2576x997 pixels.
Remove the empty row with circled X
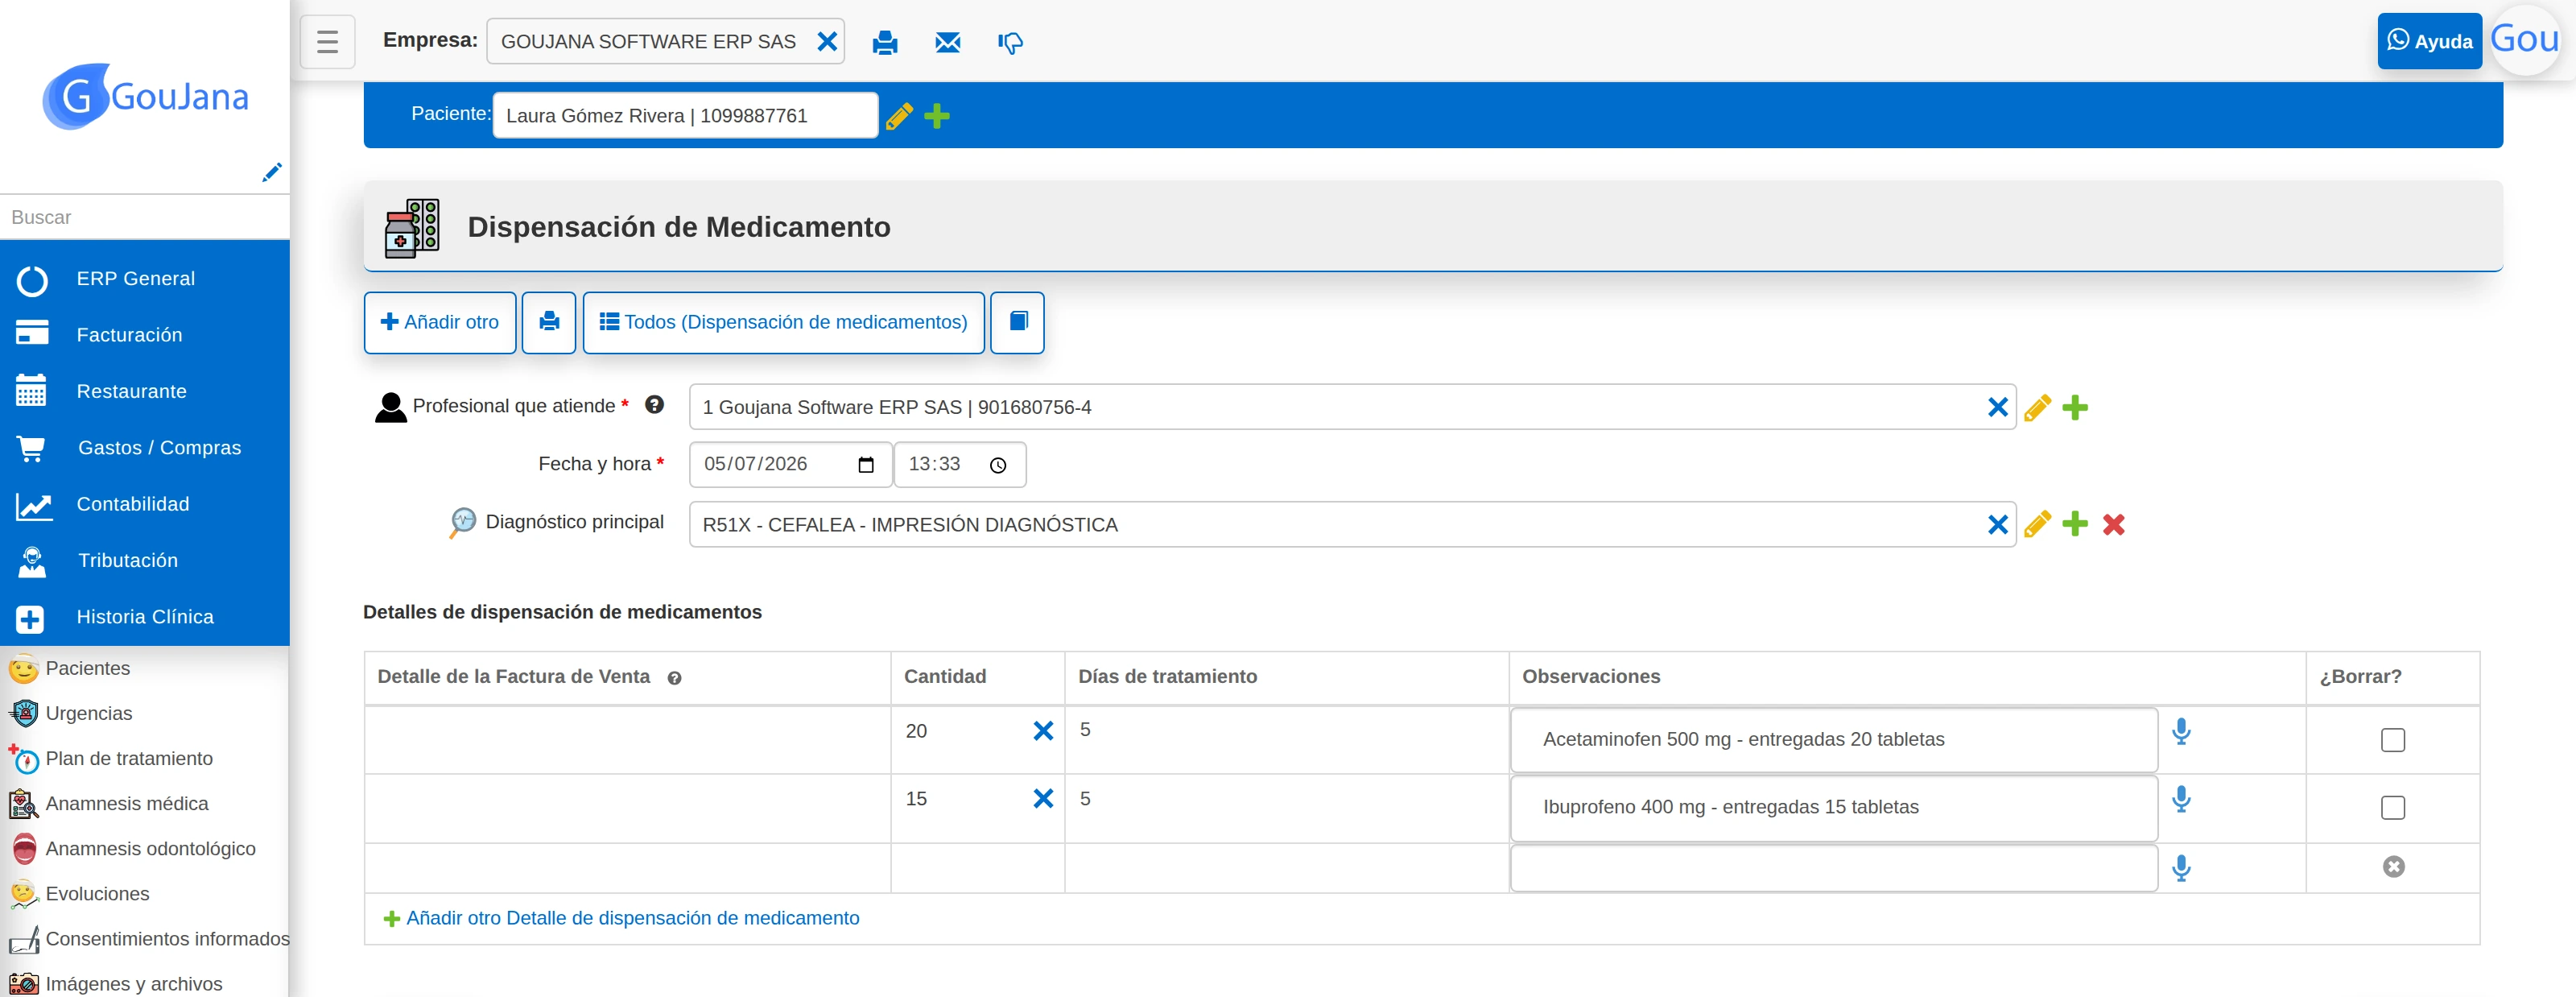click(x=2393, y=867)
